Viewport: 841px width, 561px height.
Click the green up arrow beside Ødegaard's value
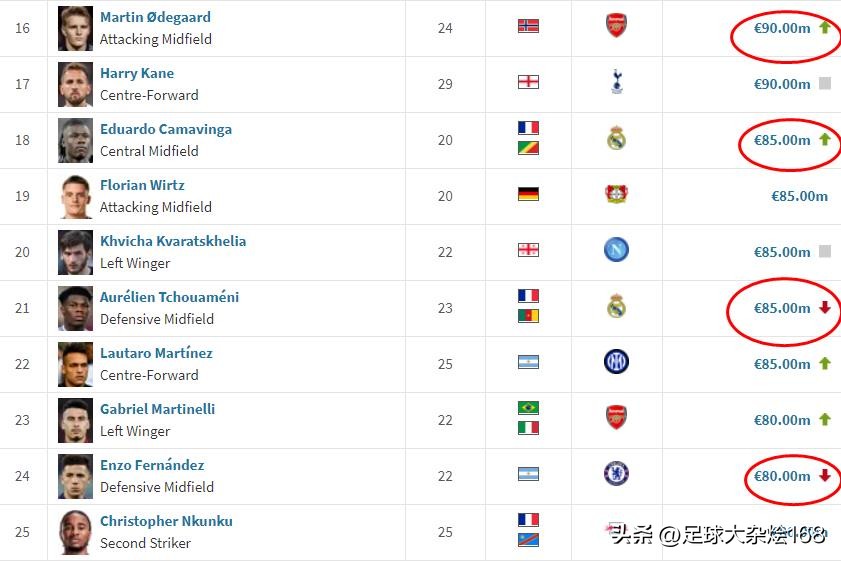tap(825, 28)
